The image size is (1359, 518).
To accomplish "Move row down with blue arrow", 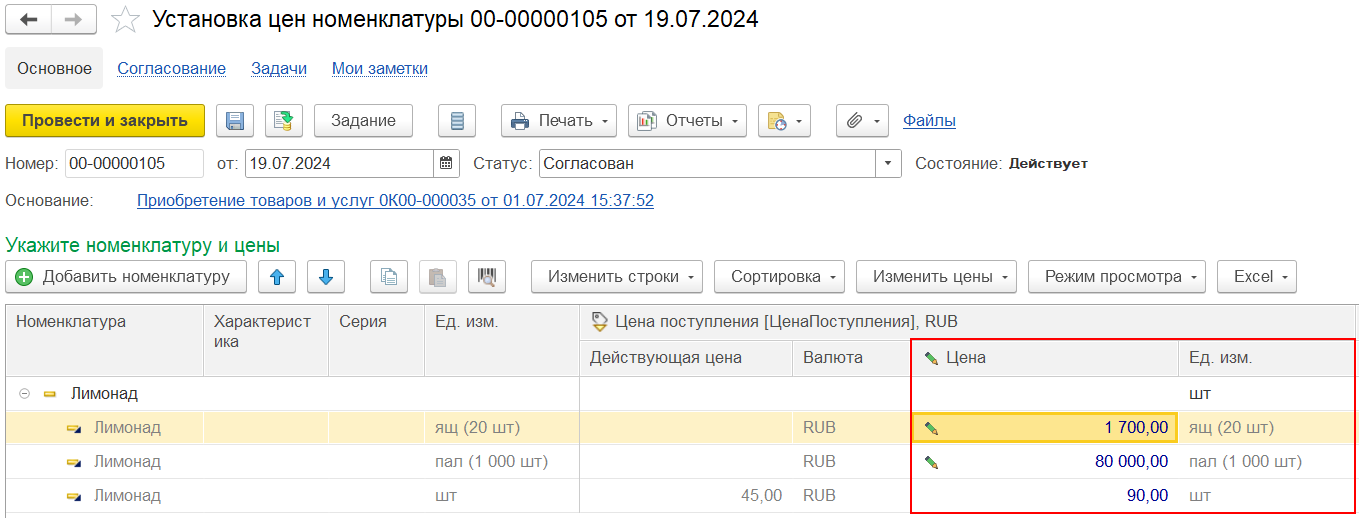I will pyautogui.click(x=326, y=277).
